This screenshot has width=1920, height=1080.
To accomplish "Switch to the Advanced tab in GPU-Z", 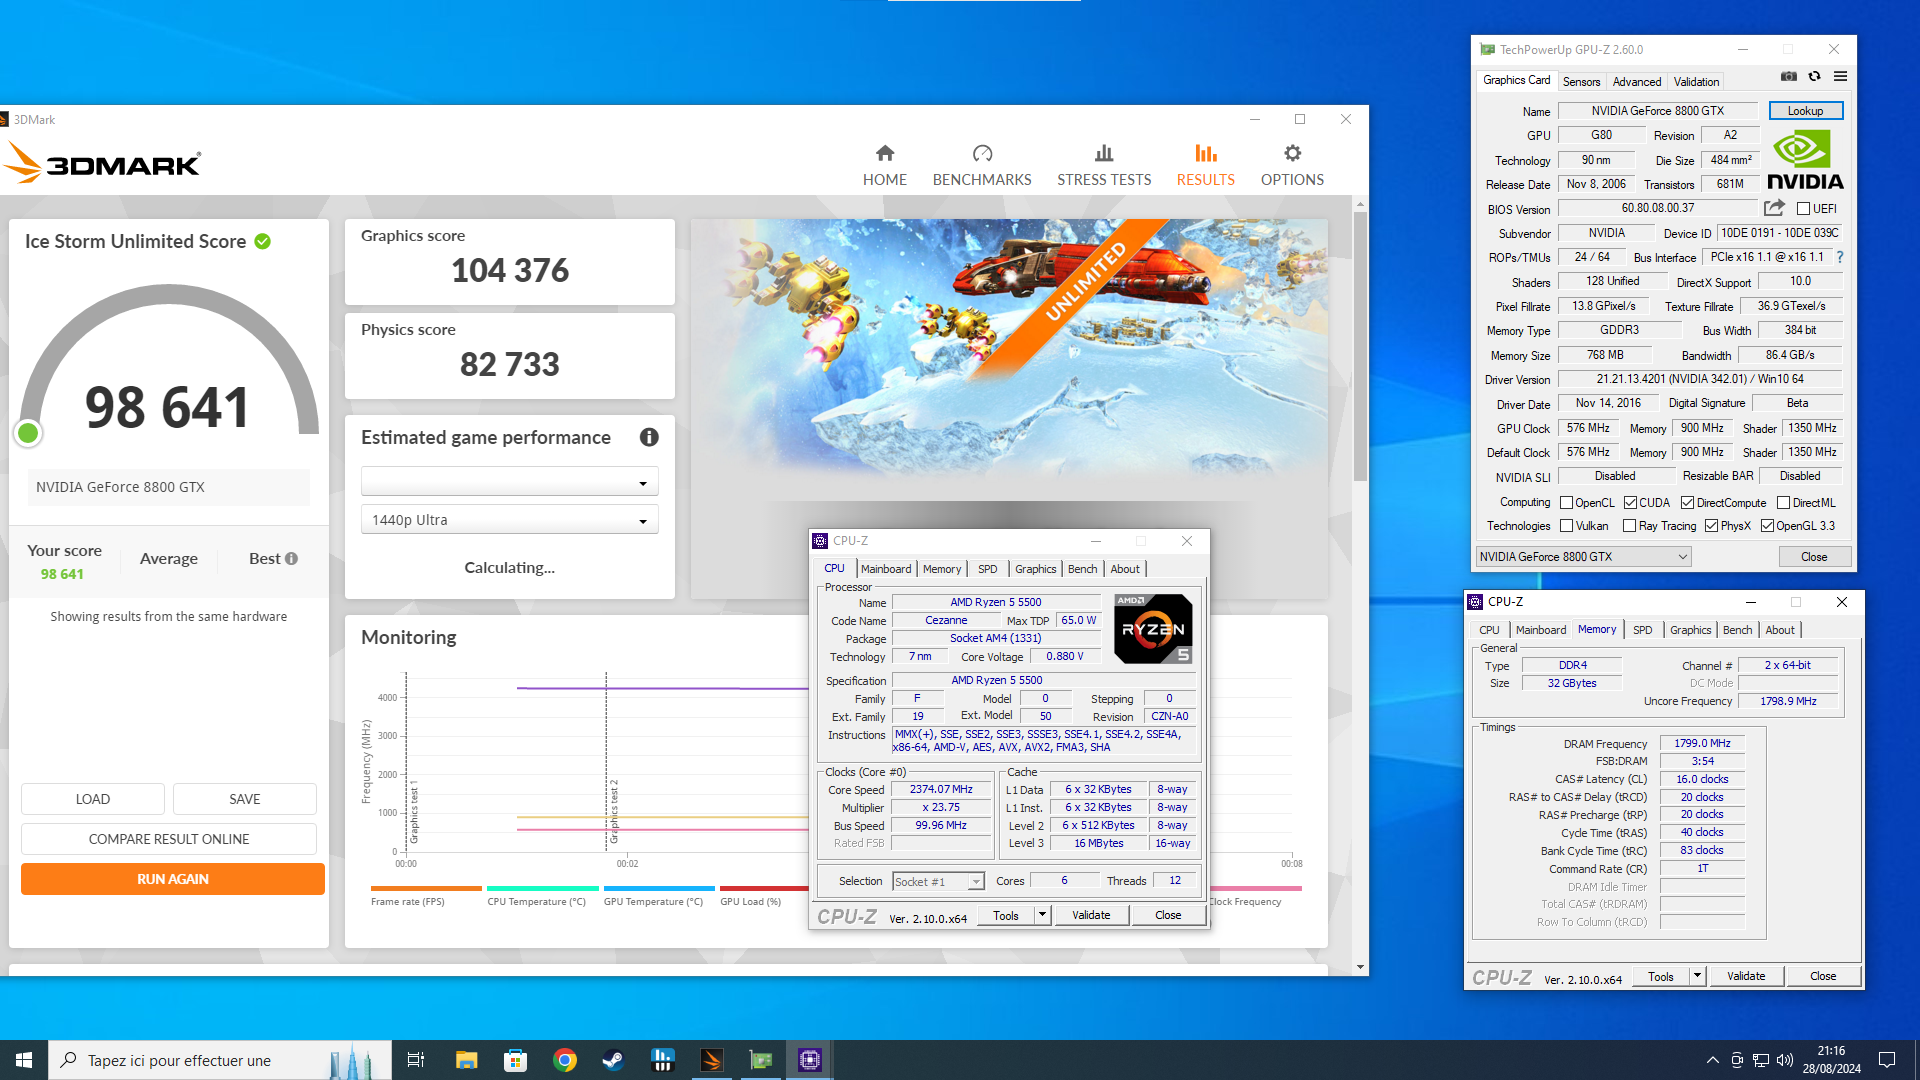I will click(1637, 82).
